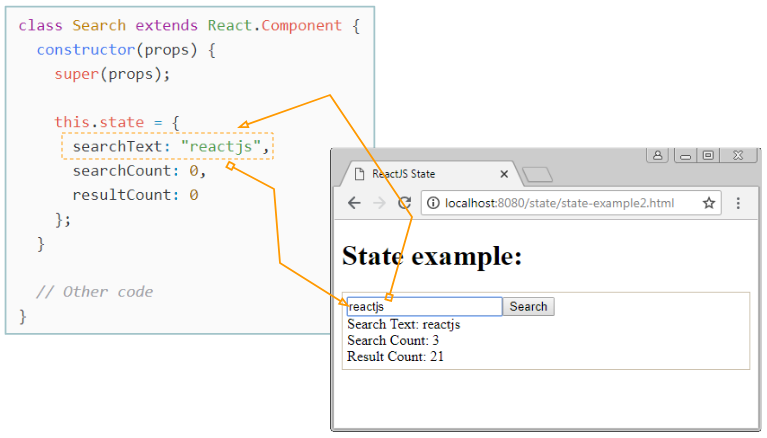Click the Search button
This screenshot has width=767, height=438.
click(528, 306)
